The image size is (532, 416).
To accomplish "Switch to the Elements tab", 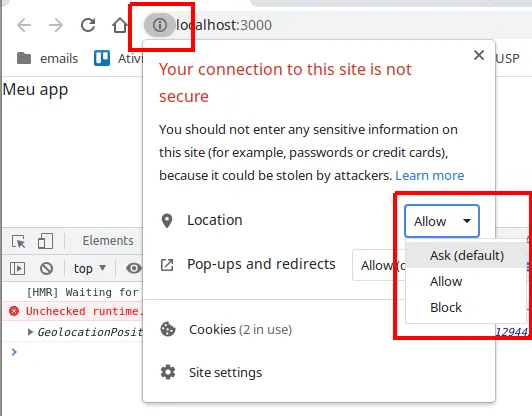I will pyautogui.click(x=108, y=241).
